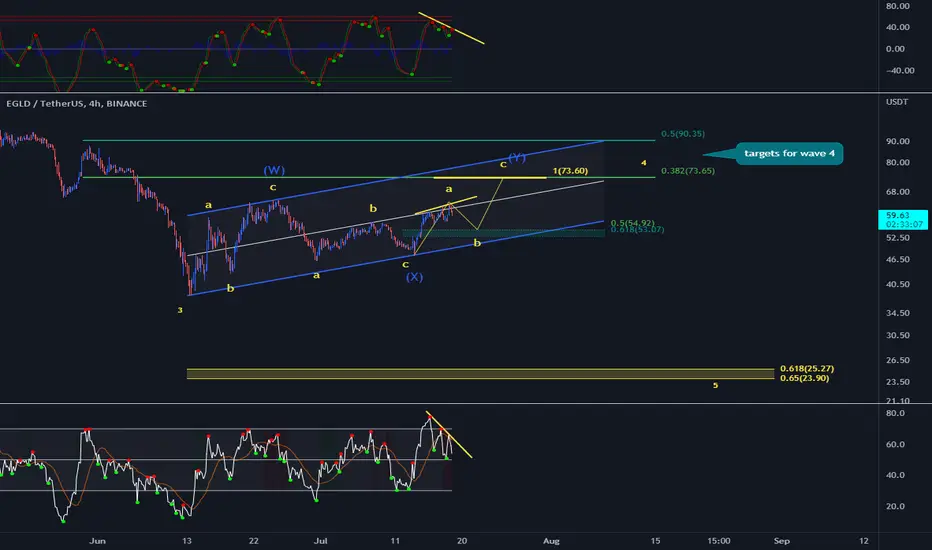Select the 0.382(73.65) fib level label
The height and width of the screenshot is (550, 932).
point(688,171)
